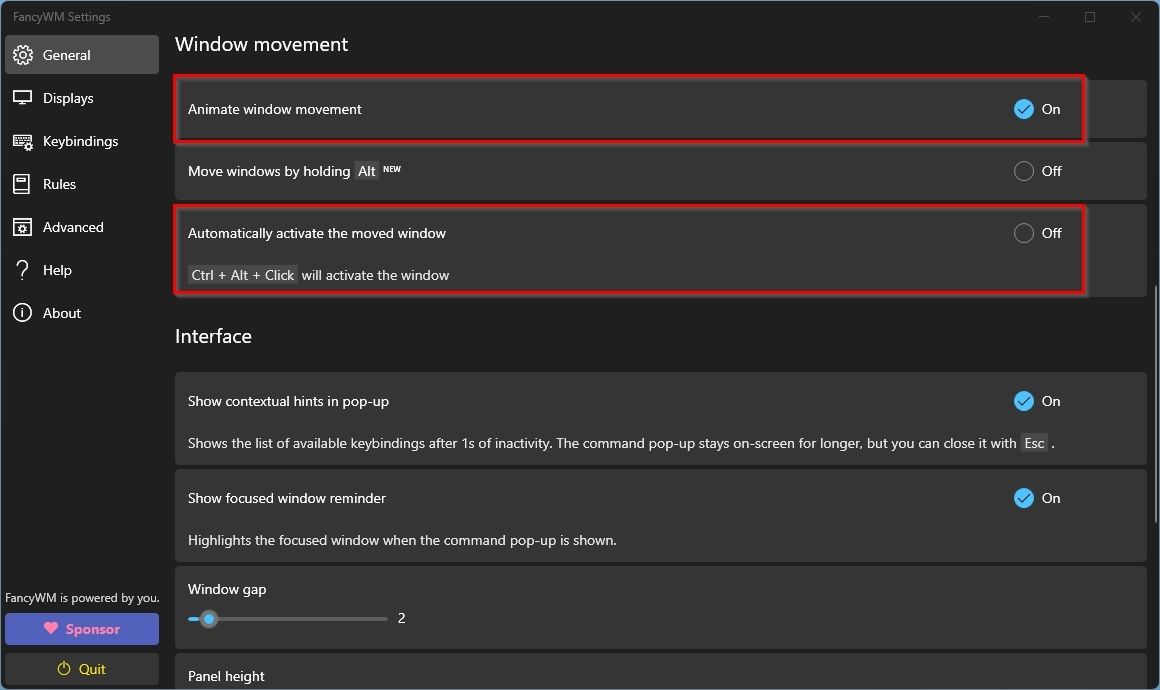Open the Keybindings section

[80, 140]
